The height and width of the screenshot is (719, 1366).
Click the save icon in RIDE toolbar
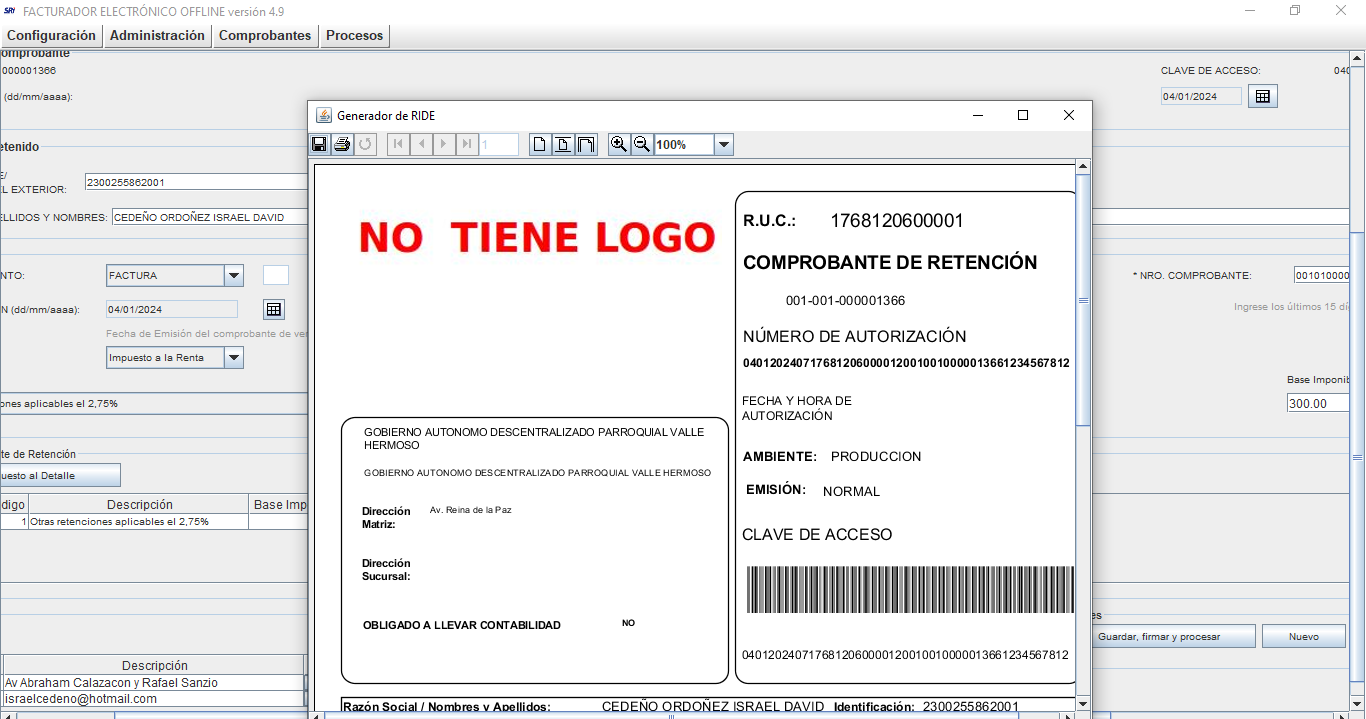pyautogui.click(x=319, y=144)
